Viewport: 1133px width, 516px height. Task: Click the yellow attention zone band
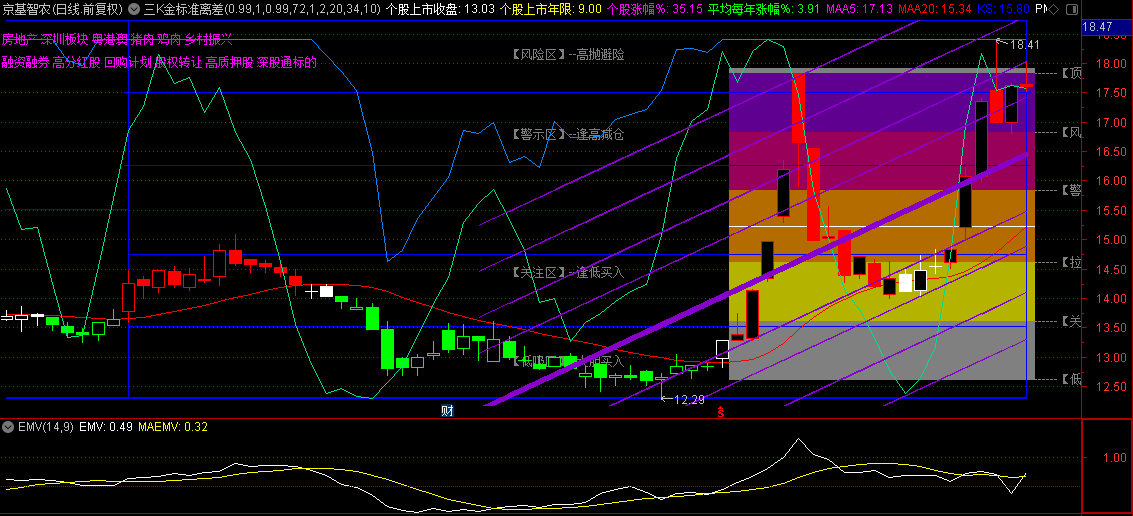click(x=882, y=291)
